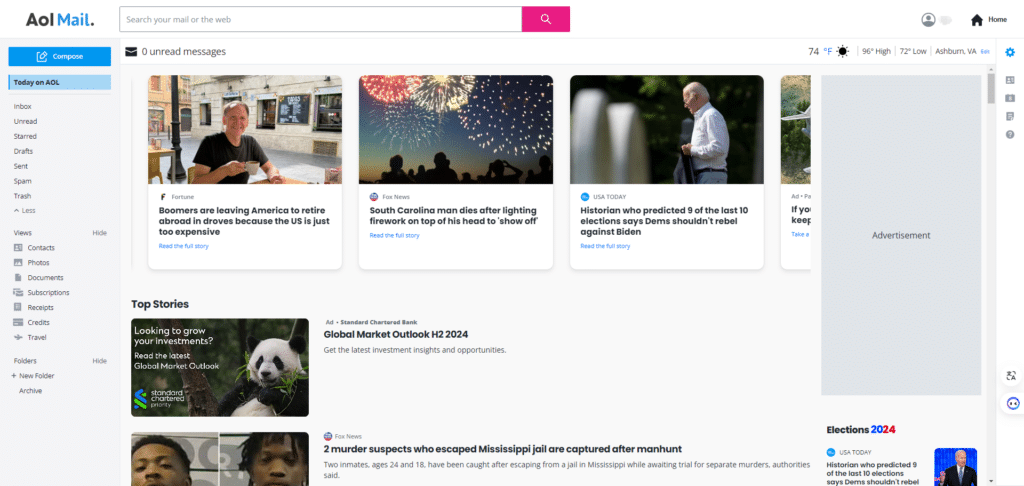Click the Compose button
This screenshot has height=486, width=1024.
pos(59,56)
